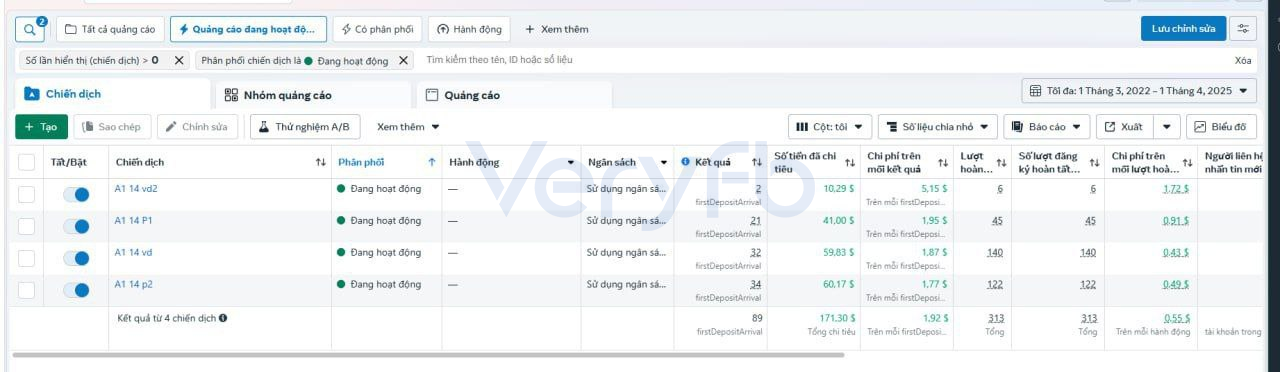1280x372 pixels.
Task: Select the 'Hành động' view filter
Action: (469, 29)
